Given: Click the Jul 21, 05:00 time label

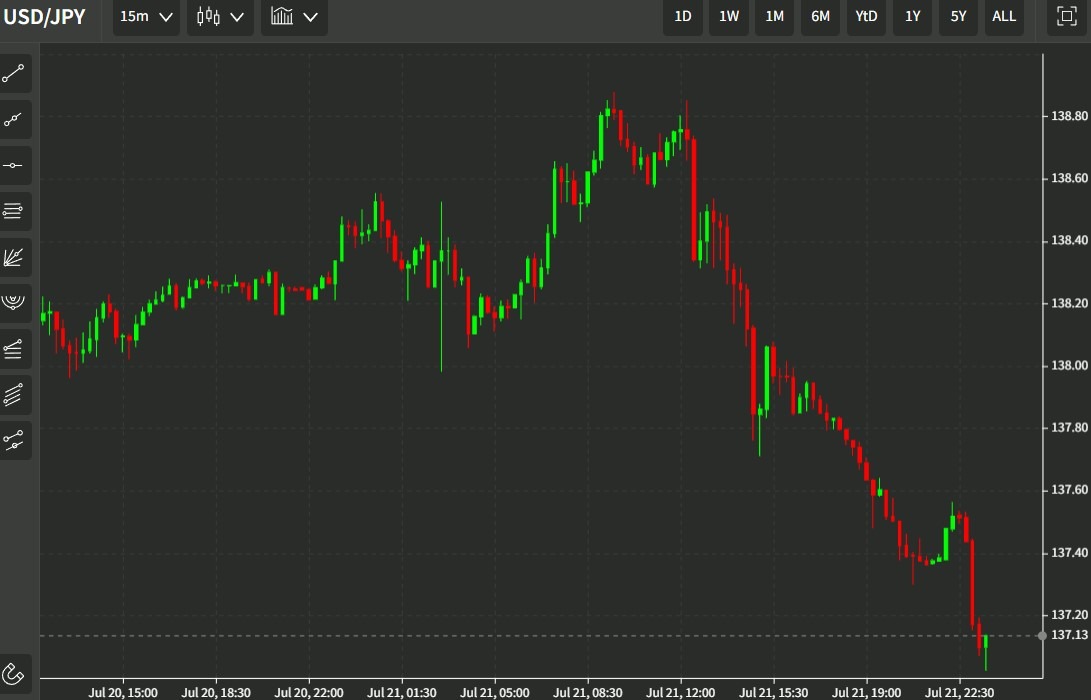Looking at the screenshot, I should point(495,692).
